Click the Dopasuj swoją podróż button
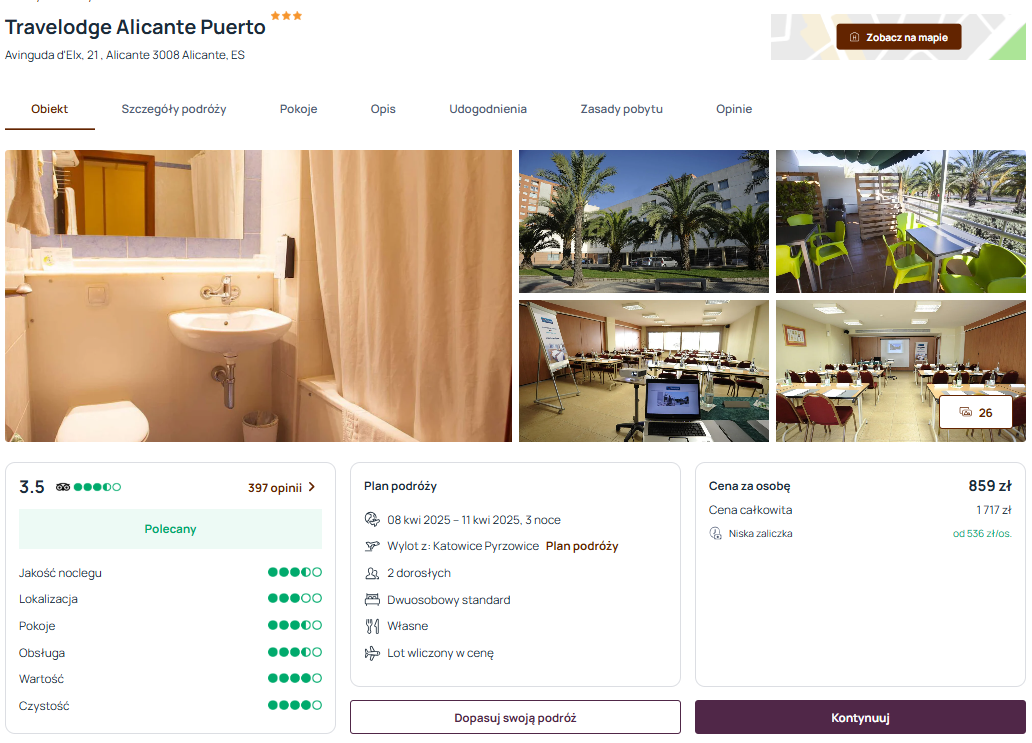Viewport: 1032px width, 743px height. point(515,717)
